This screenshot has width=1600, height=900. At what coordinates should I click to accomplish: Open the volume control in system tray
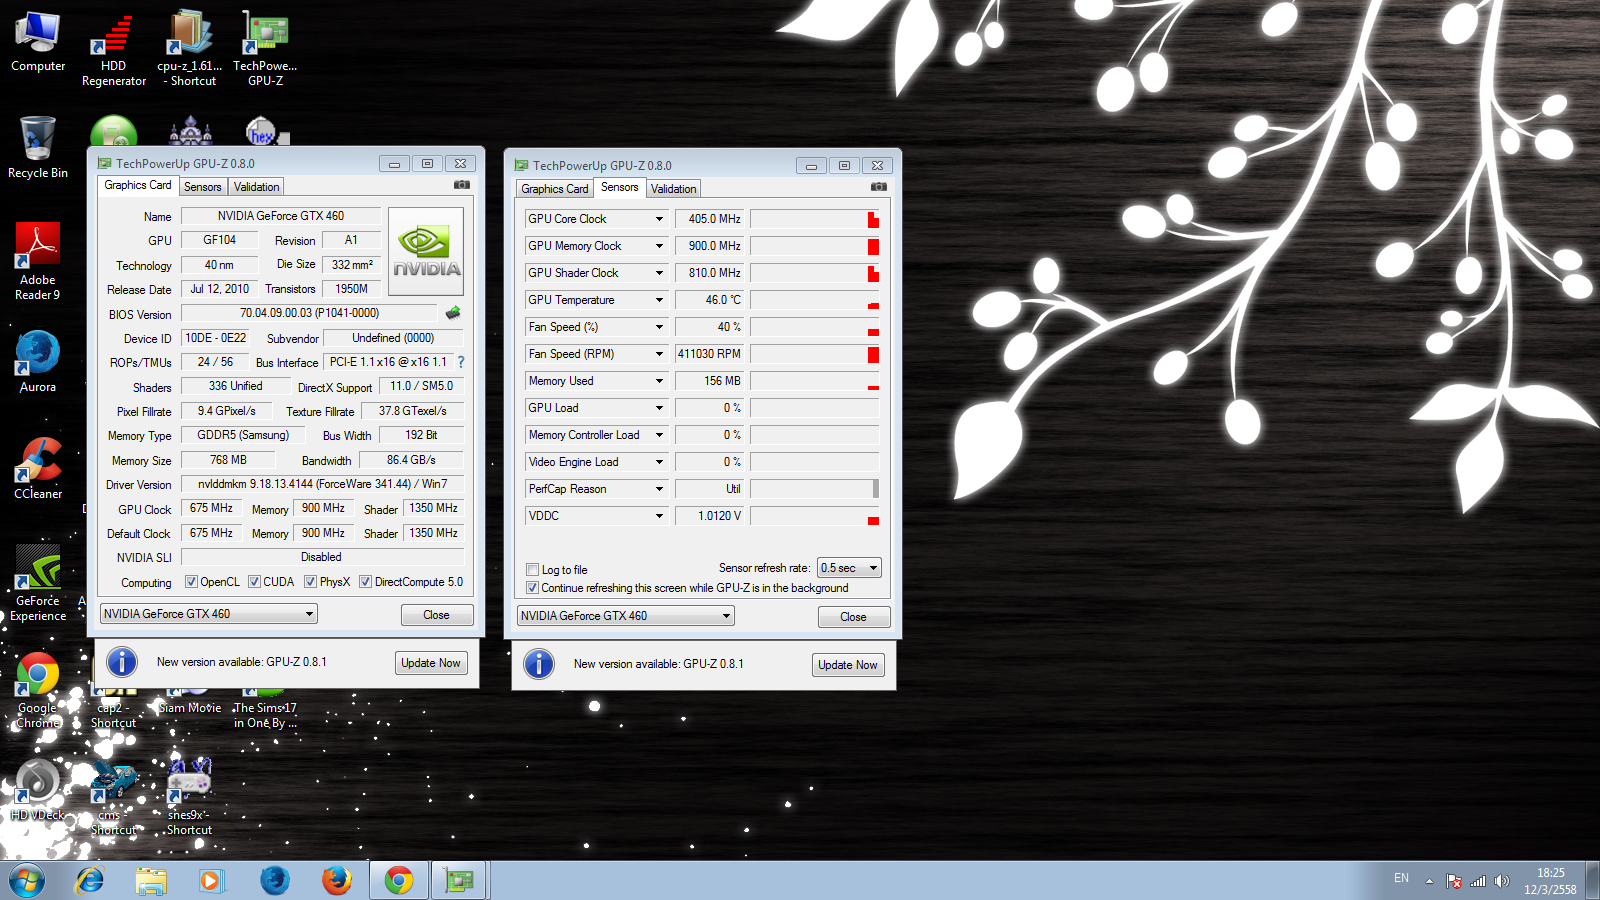(1501, 881)
